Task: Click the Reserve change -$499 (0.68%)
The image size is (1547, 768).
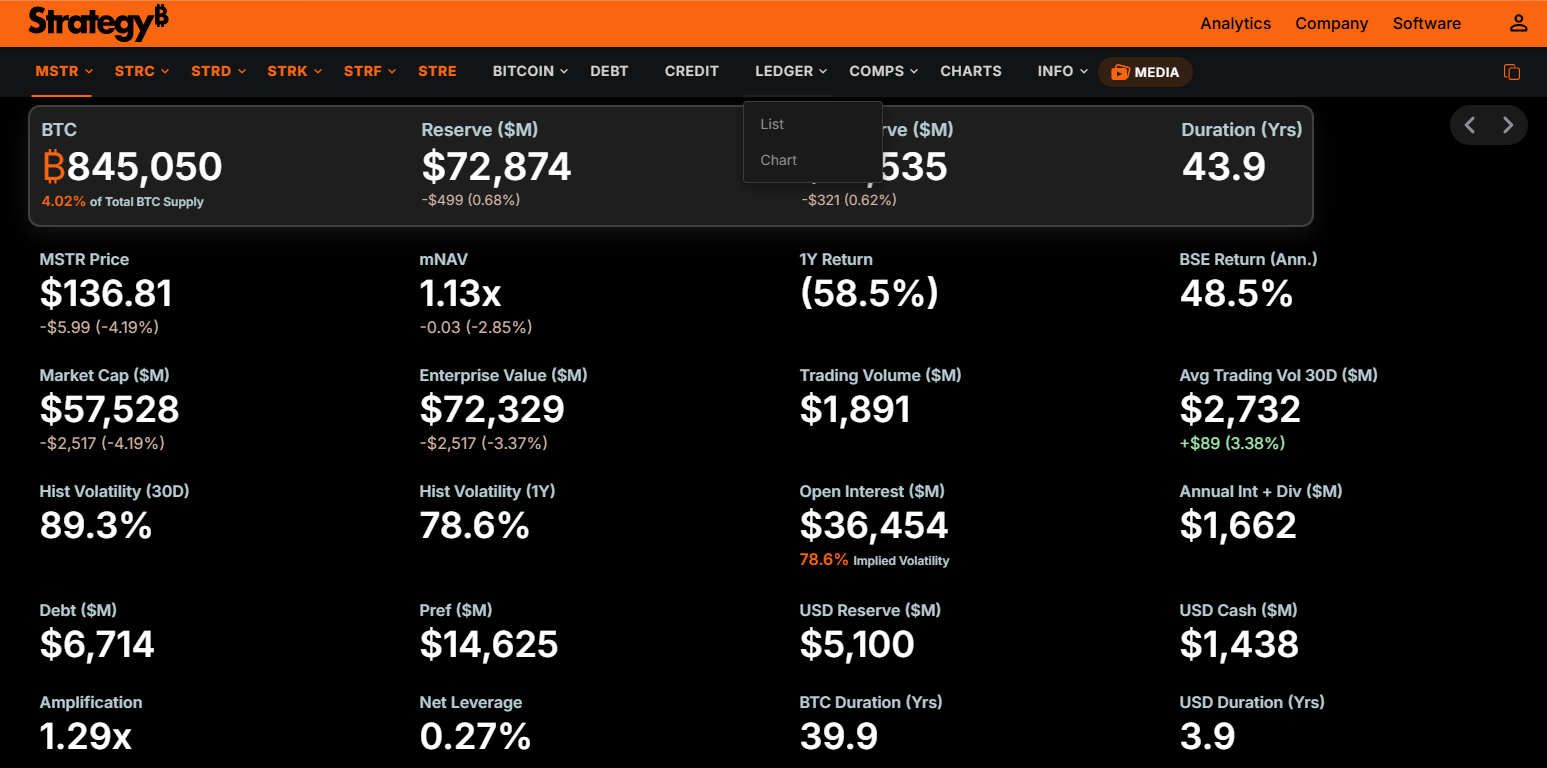Action: tap(471, 200)
